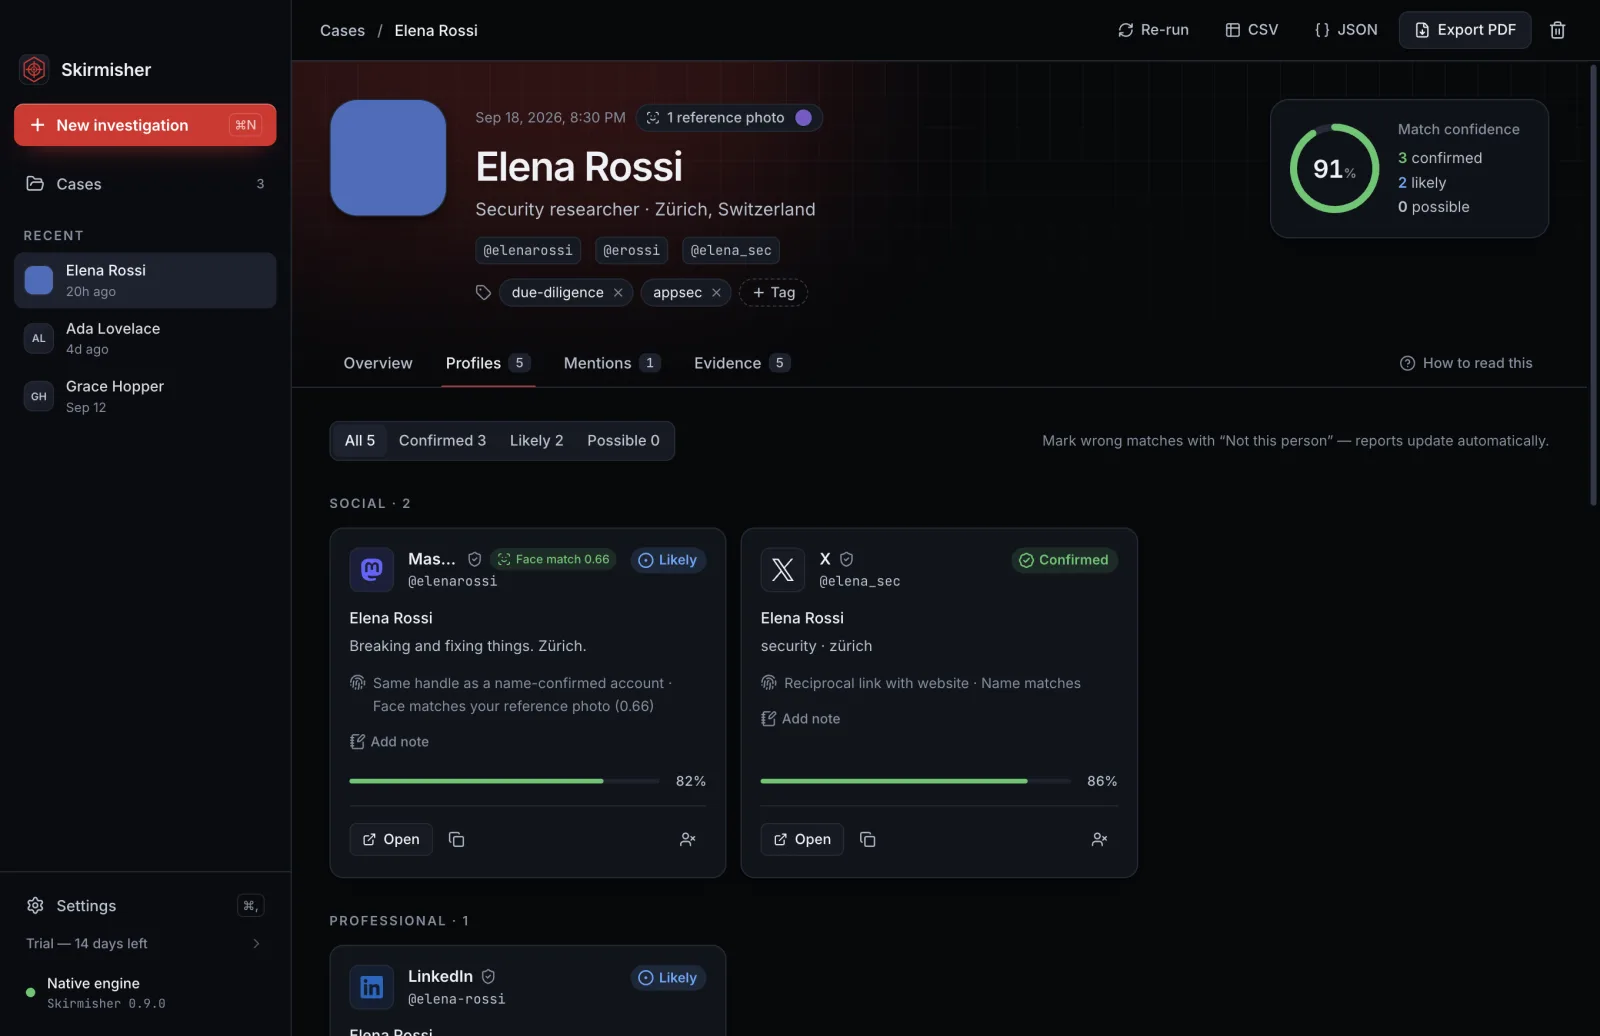Click the Skirmisher logo icon

35,69
